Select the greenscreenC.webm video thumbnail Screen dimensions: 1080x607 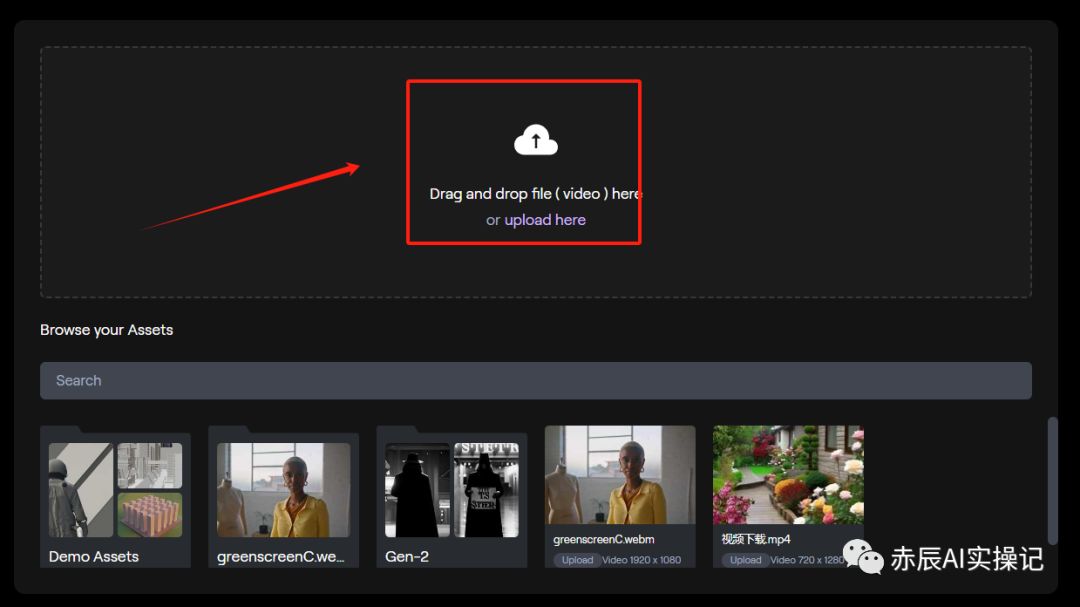coord(620,475)
